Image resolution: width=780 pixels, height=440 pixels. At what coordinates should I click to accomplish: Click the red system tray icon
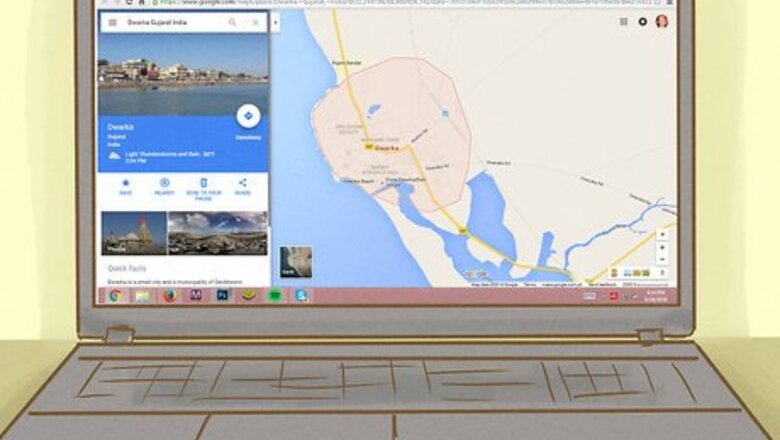click(x=613, y=296)
